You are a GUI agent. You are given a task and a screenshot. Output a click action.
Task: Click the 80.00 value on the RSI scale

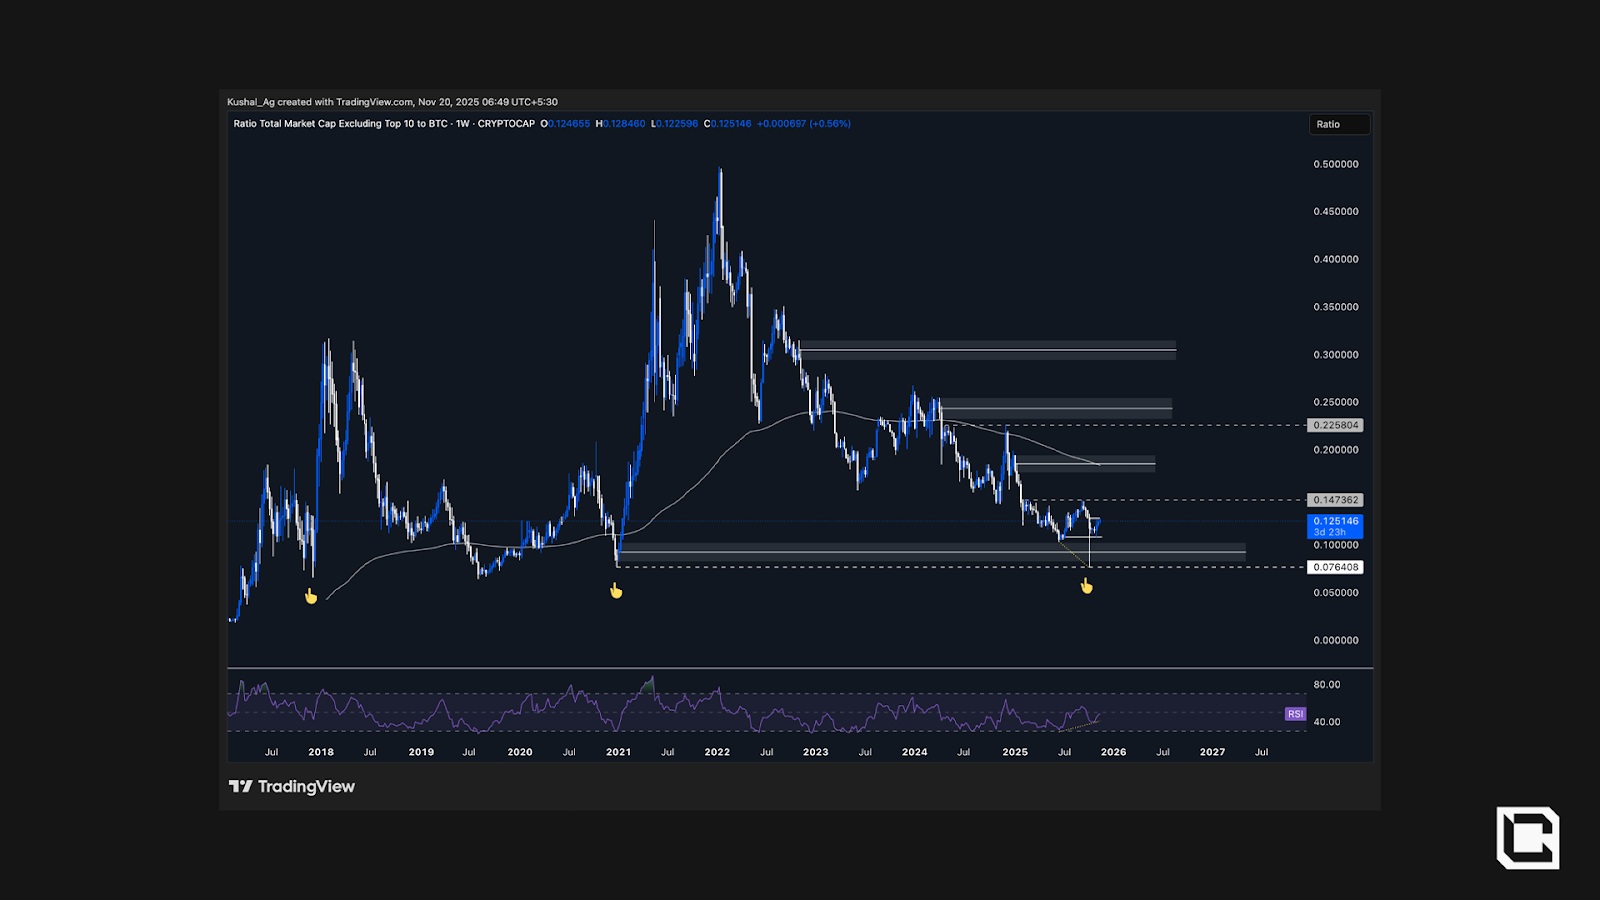click(1327, 685)
